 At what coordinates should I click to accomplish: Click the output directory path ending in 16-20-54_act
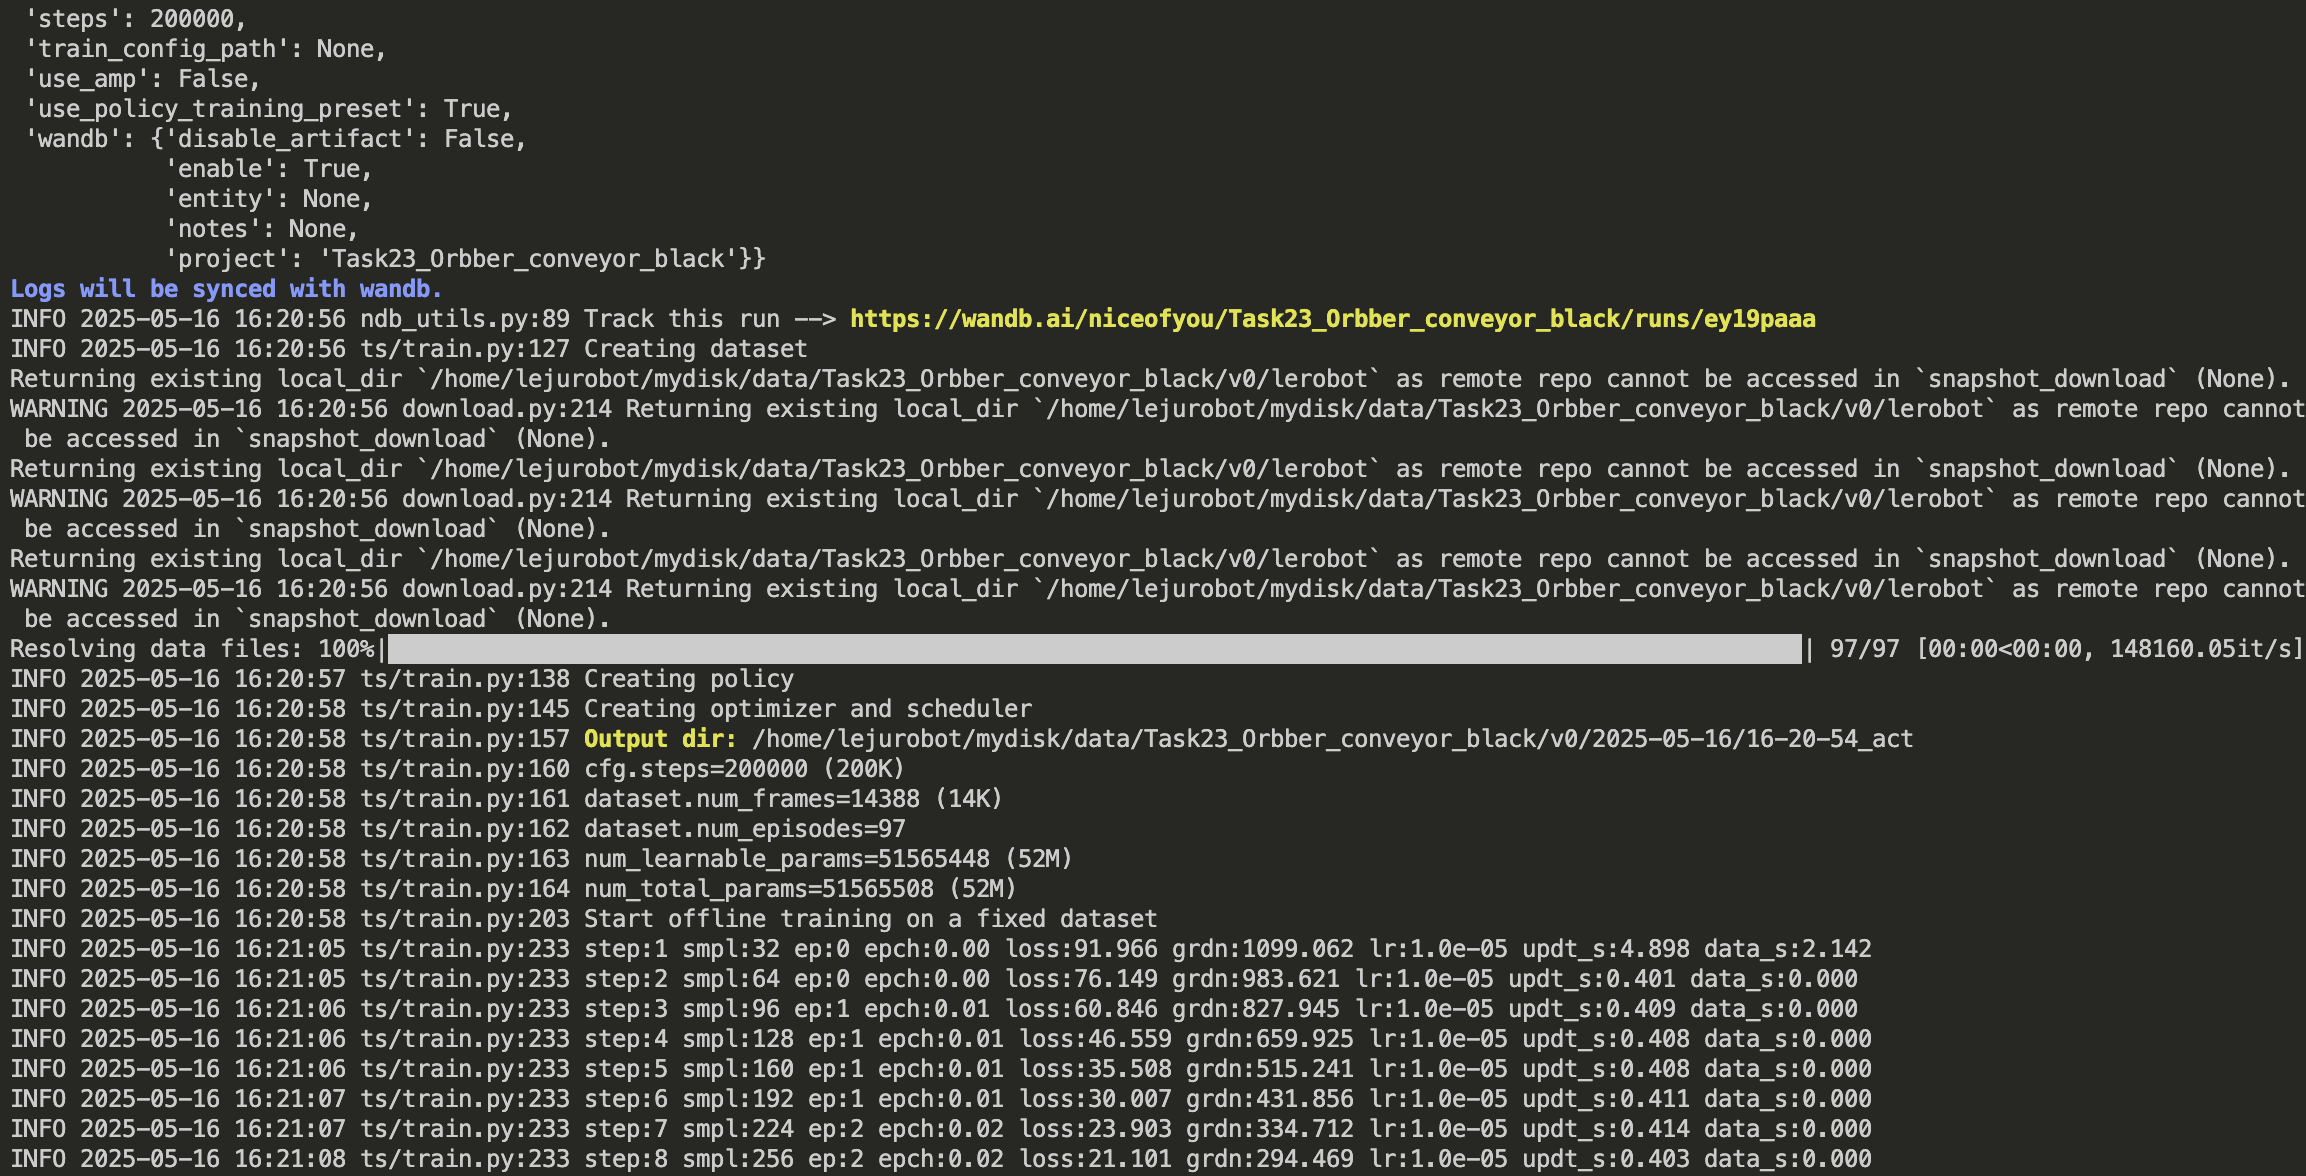(1332, 739)
